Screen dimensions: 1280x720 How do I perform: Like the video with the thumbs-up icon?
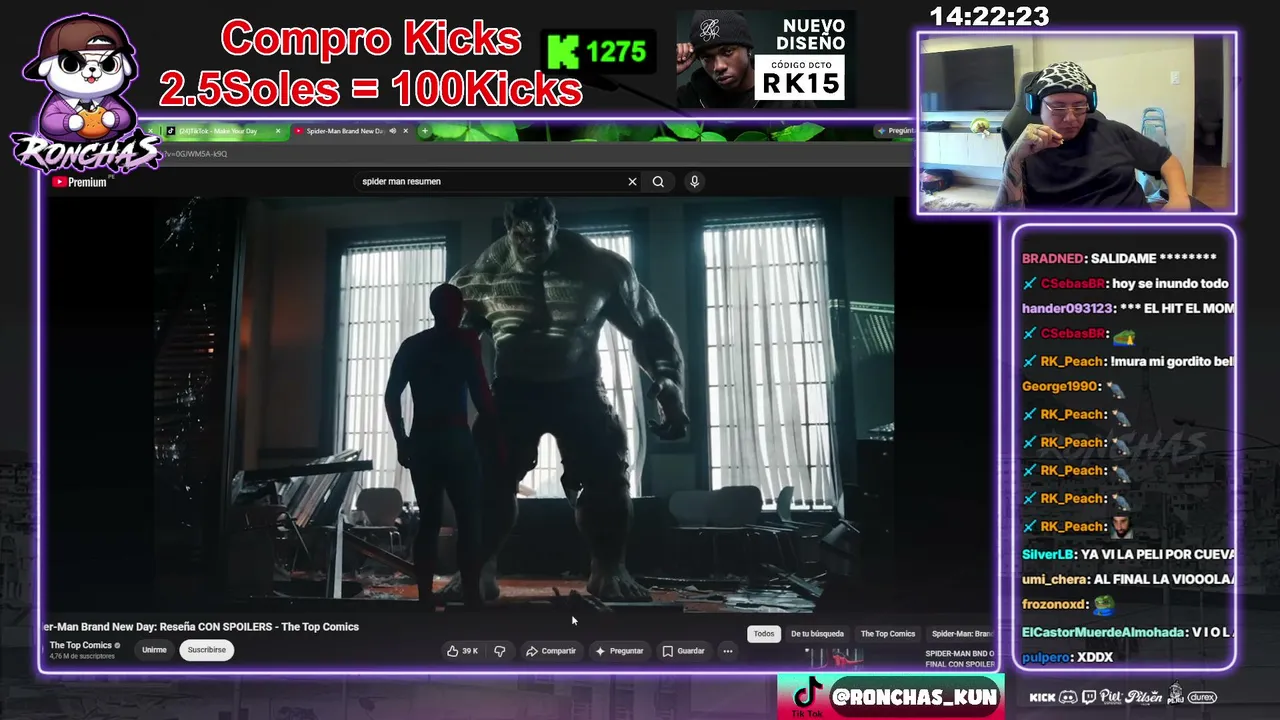[x=453, y=651]
